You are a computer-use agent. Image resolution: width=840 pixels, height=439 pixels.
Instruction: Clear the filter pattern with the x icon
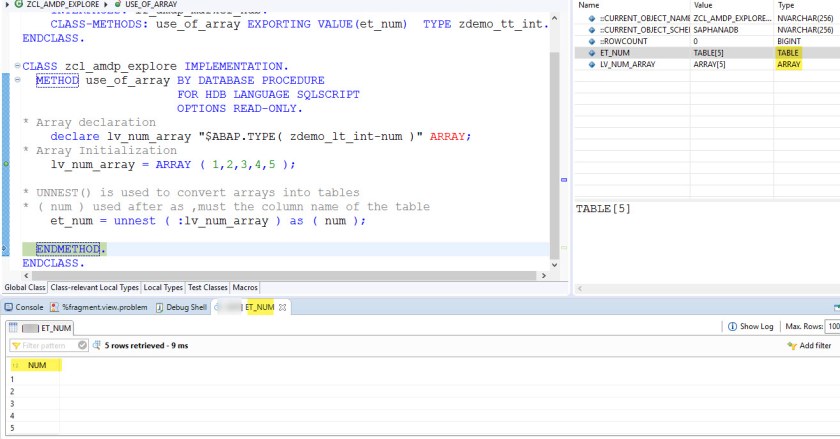pyautogui.click(x=82, y=345)
